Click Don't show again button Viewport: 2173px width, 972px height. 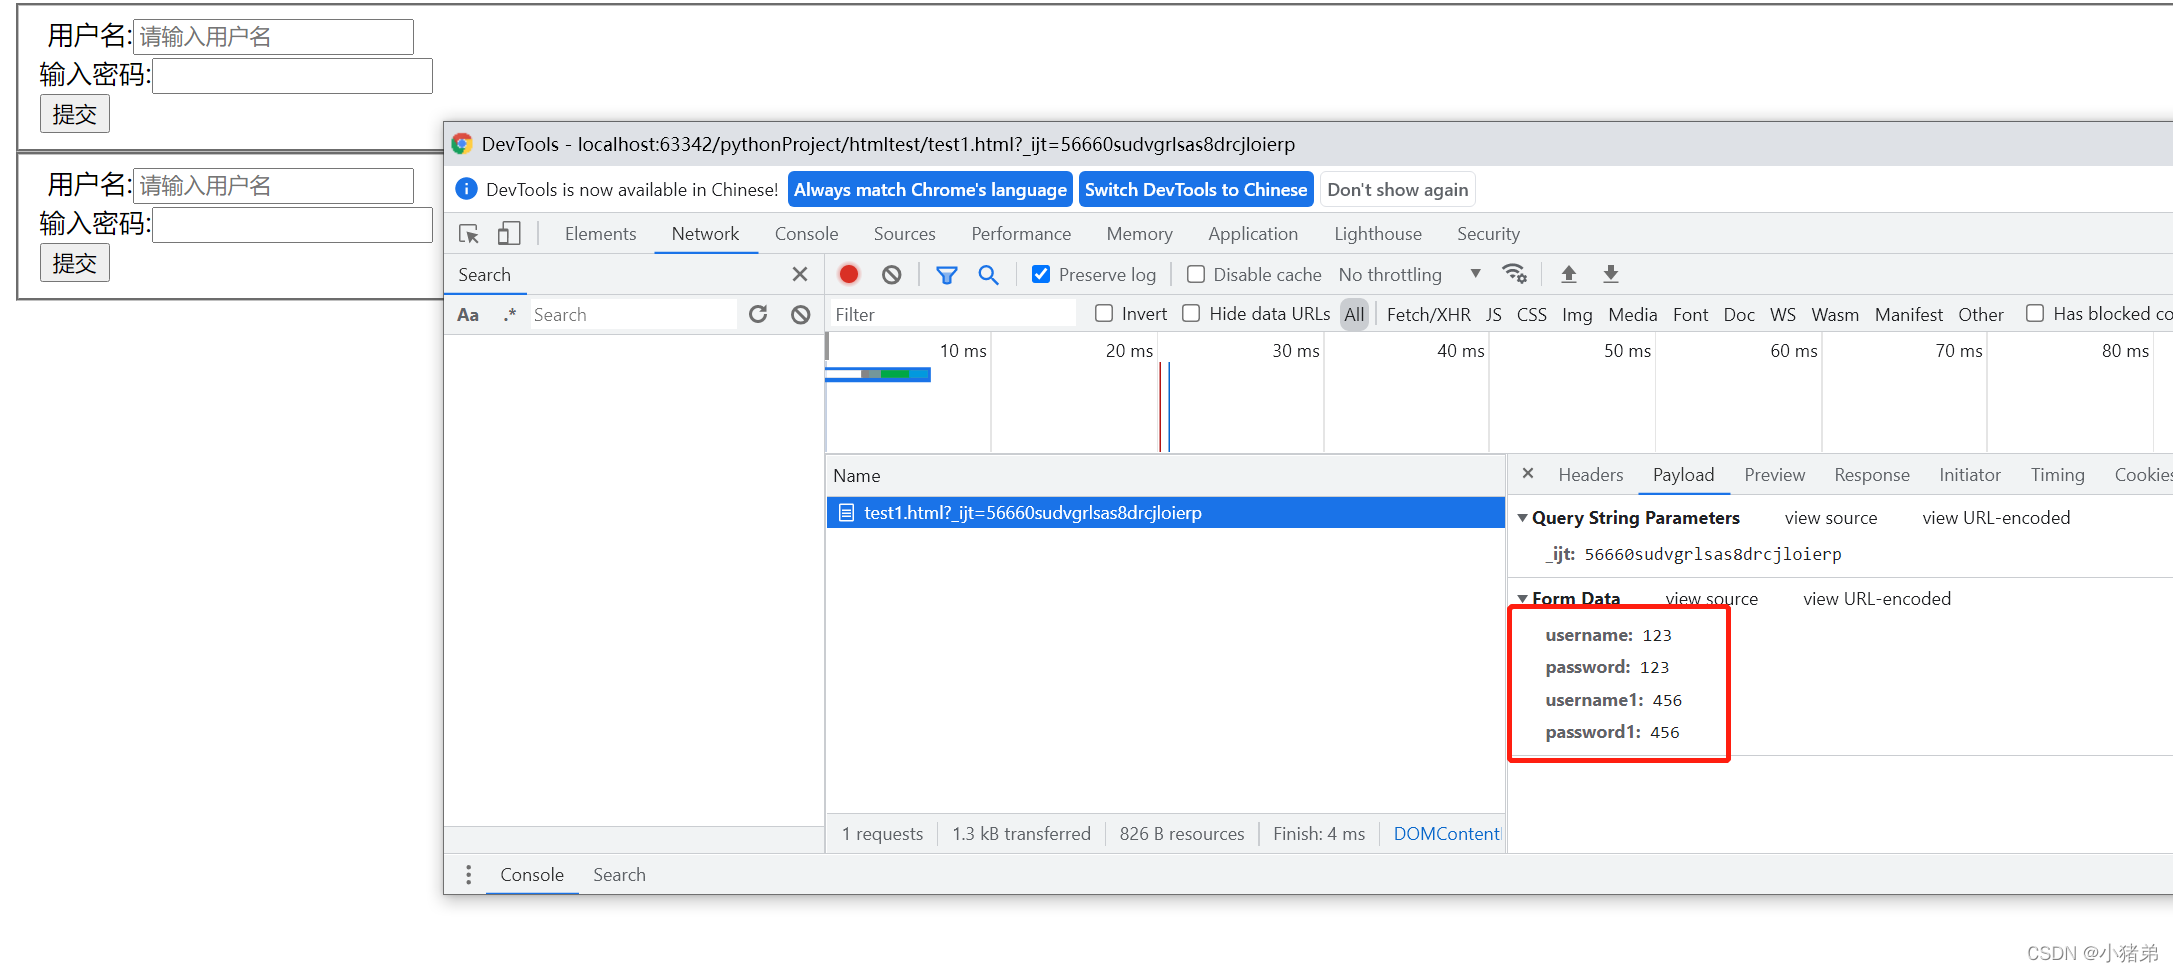coord(1397,190)
